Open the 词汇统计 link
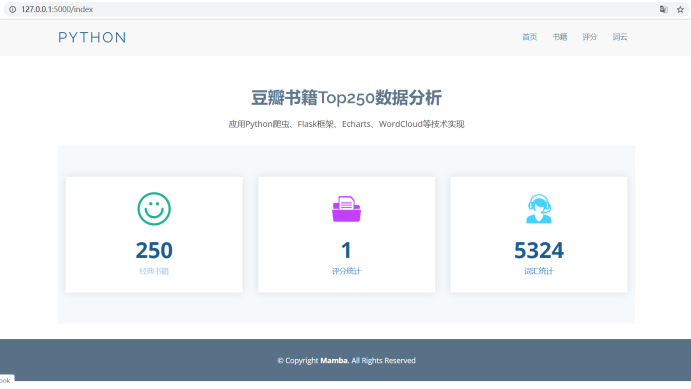The width and height of the screenshot is (691, 389). pyautogui.click(x=539, y=271)
